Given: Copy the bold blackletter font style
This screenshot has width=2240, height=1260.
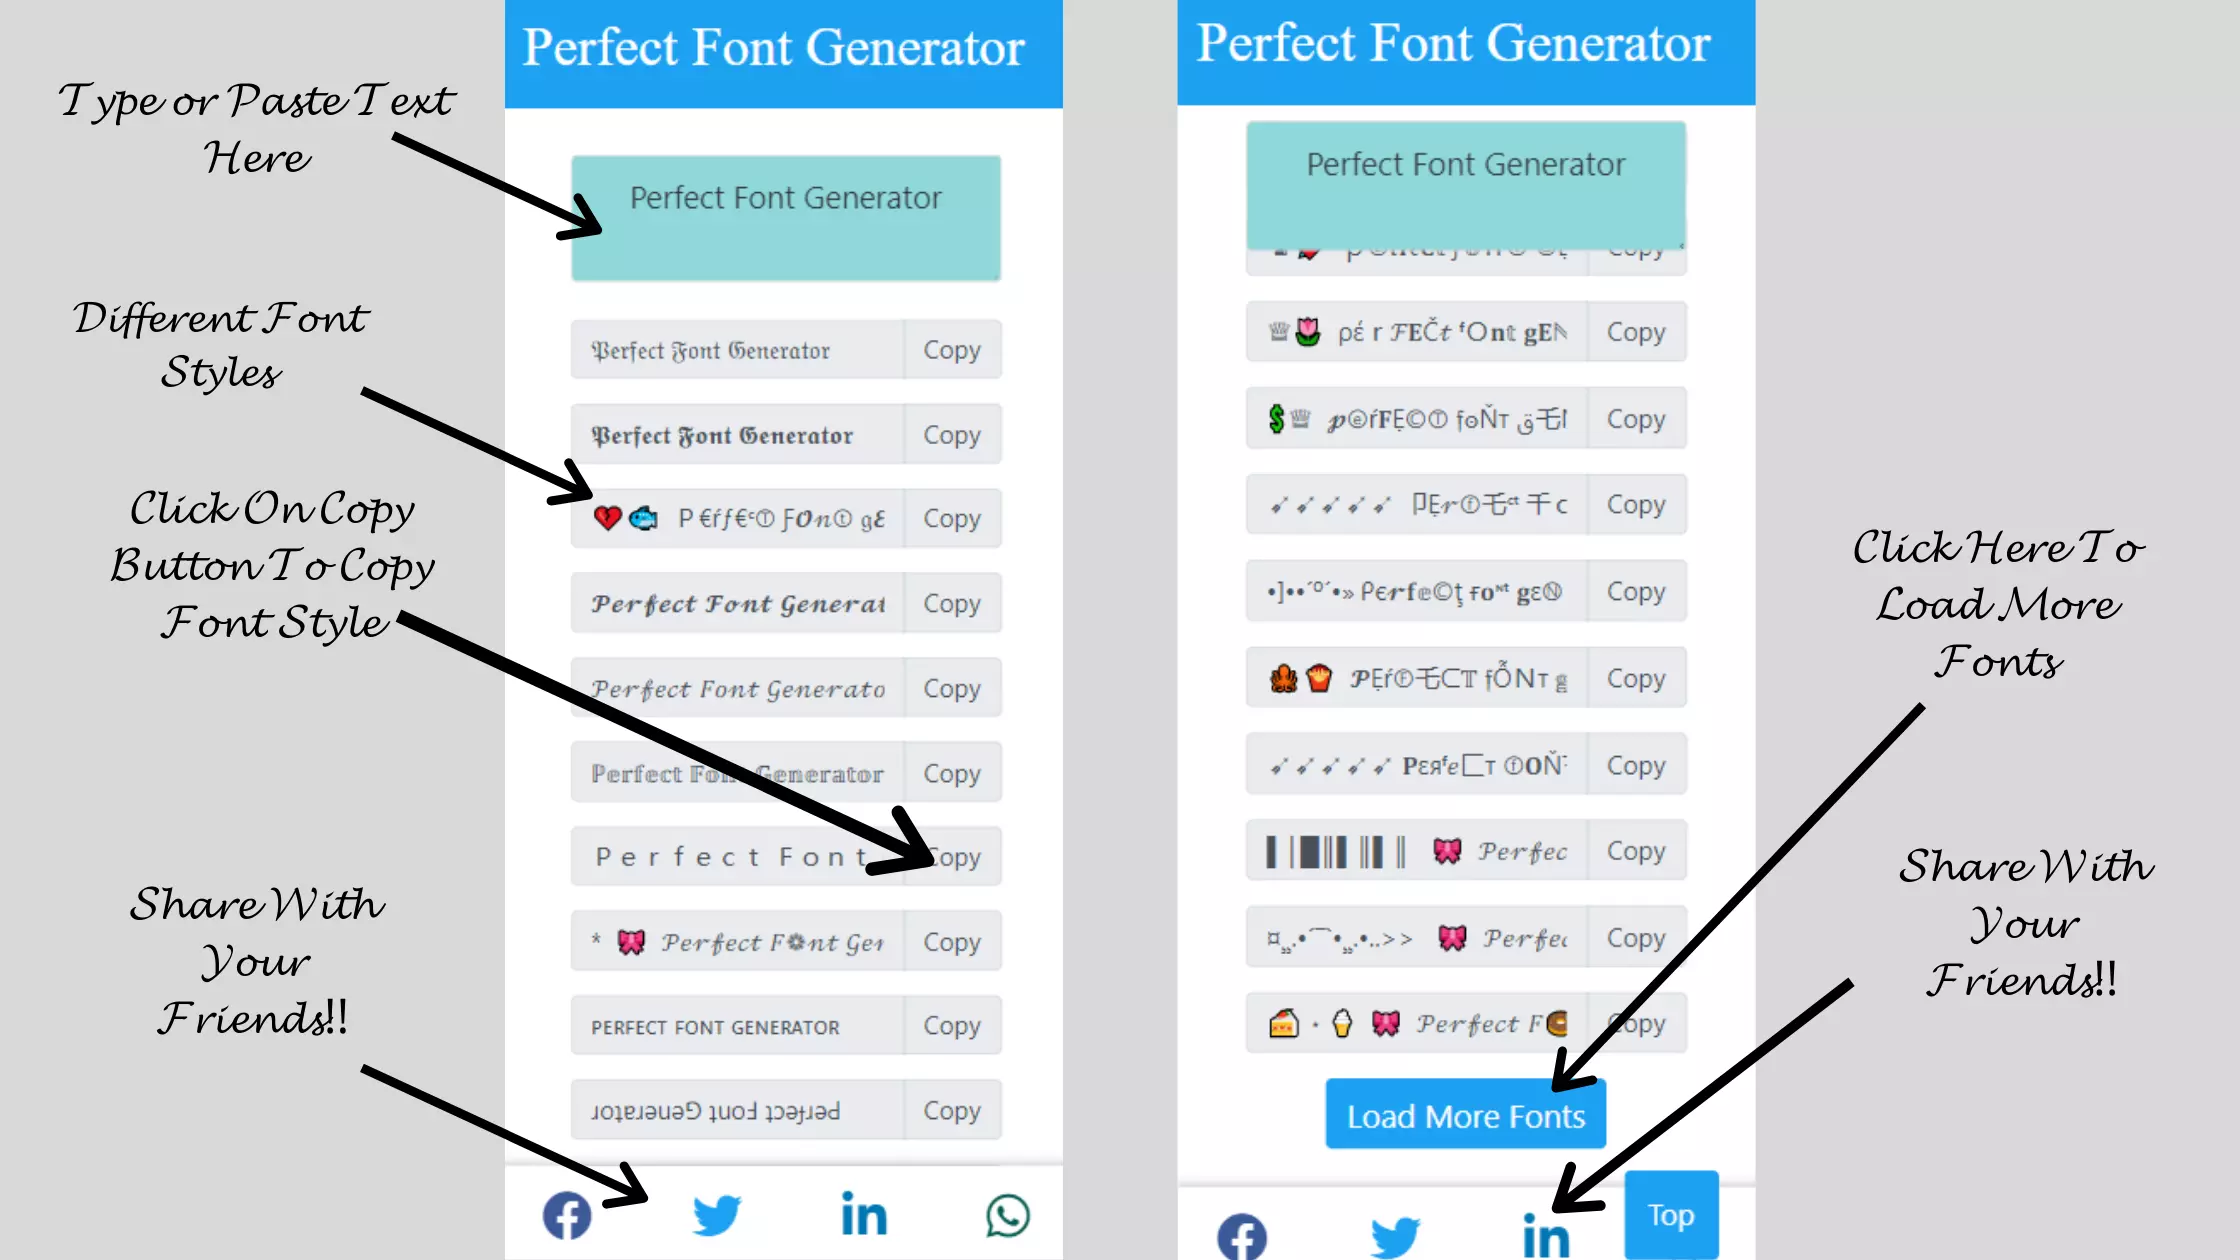Looking at the screenshot, I should click(x=951, y=434).
